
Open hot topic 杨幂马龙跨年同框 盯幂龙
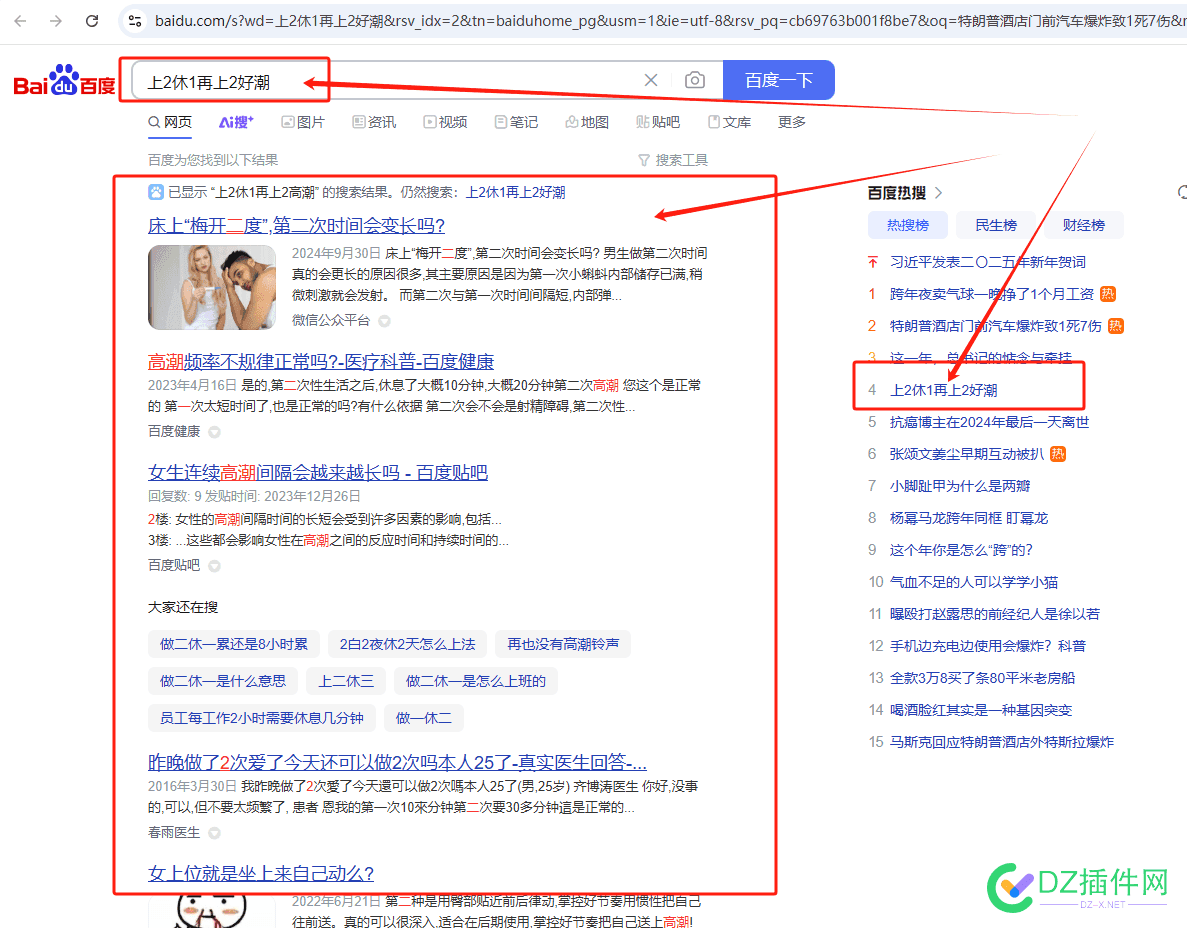click(969, 518)
